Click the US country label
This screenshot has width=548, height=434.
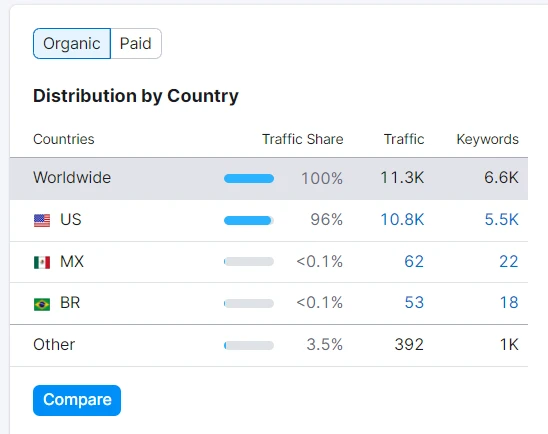tap(71, 220)
